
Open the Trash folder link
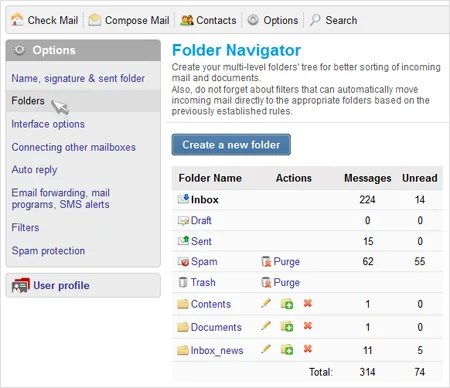click(x=203, y=282)
